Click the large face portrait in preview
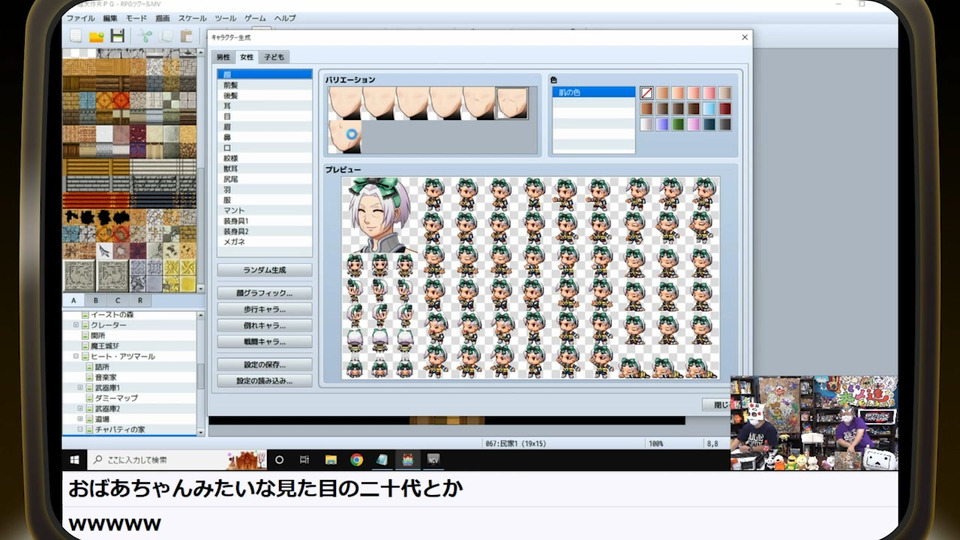The height and width of the screenshot is (540, 960). [380, 215]
